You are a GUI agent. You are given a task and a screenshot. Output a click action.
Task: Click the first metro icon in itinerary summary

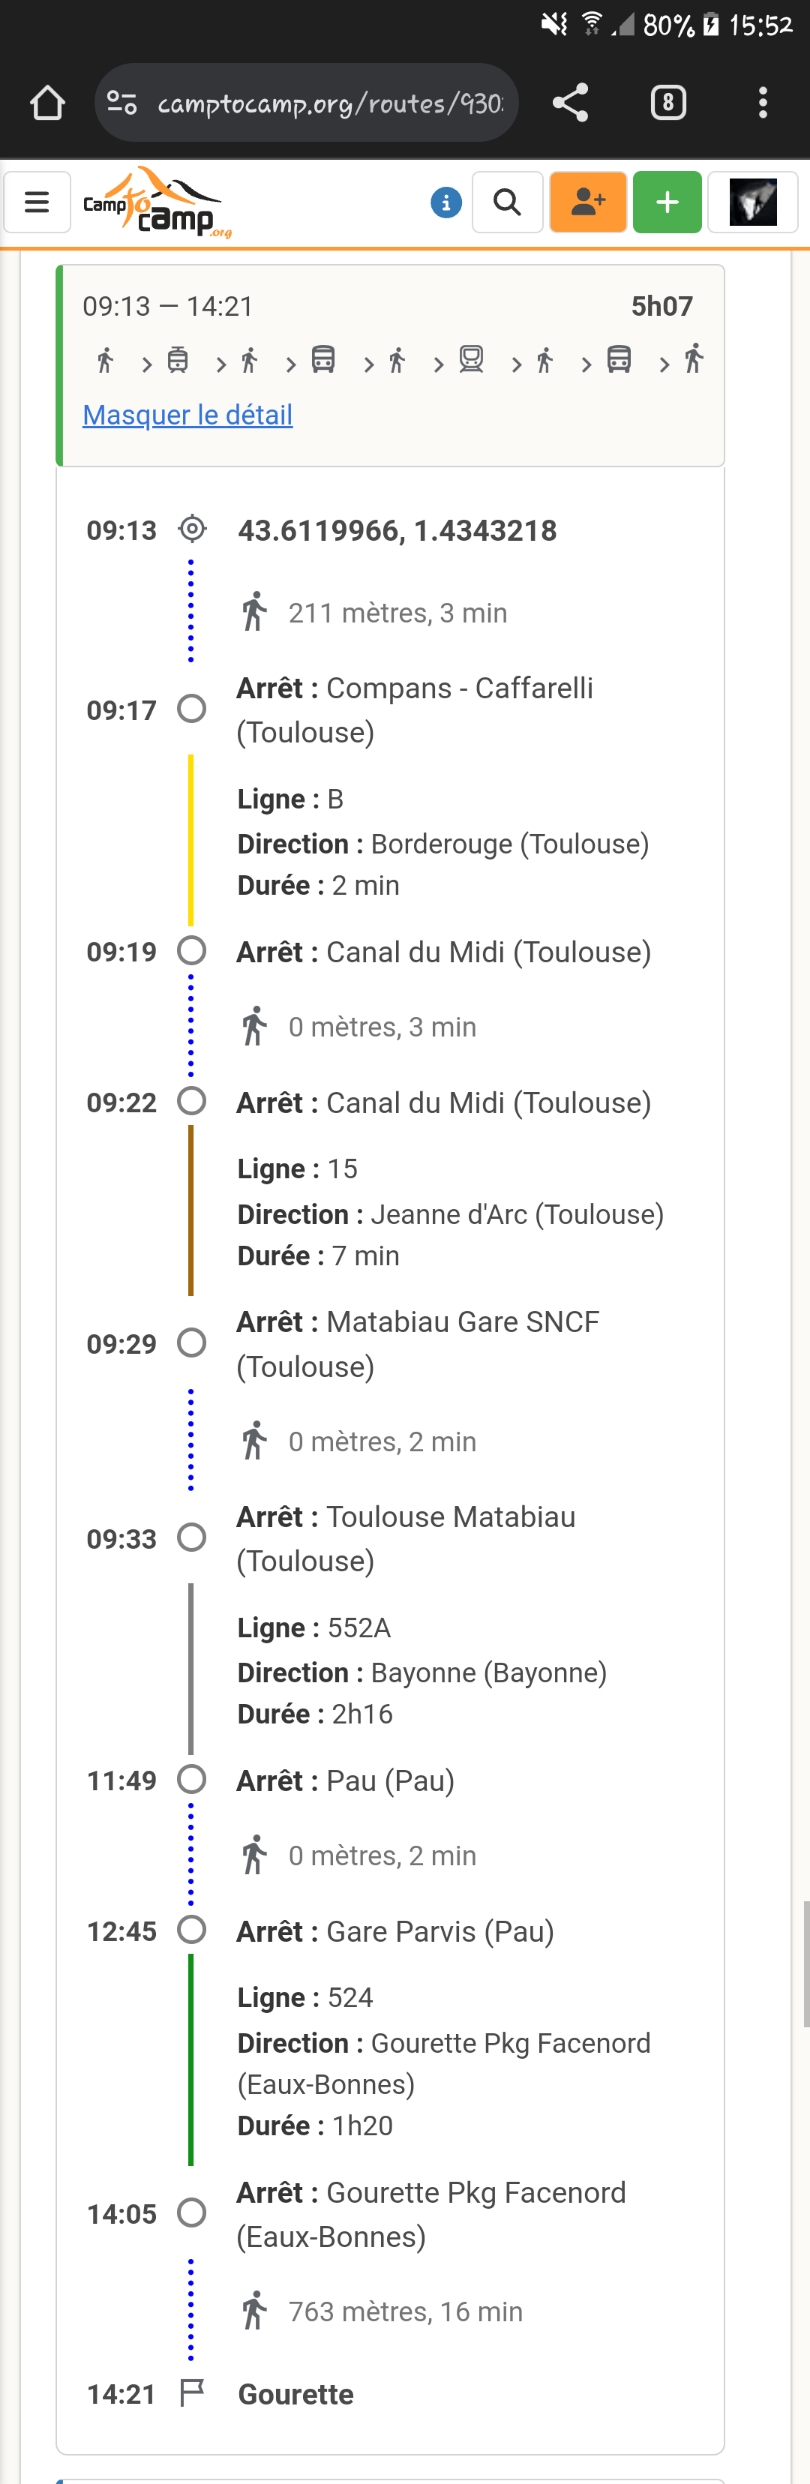178,359
